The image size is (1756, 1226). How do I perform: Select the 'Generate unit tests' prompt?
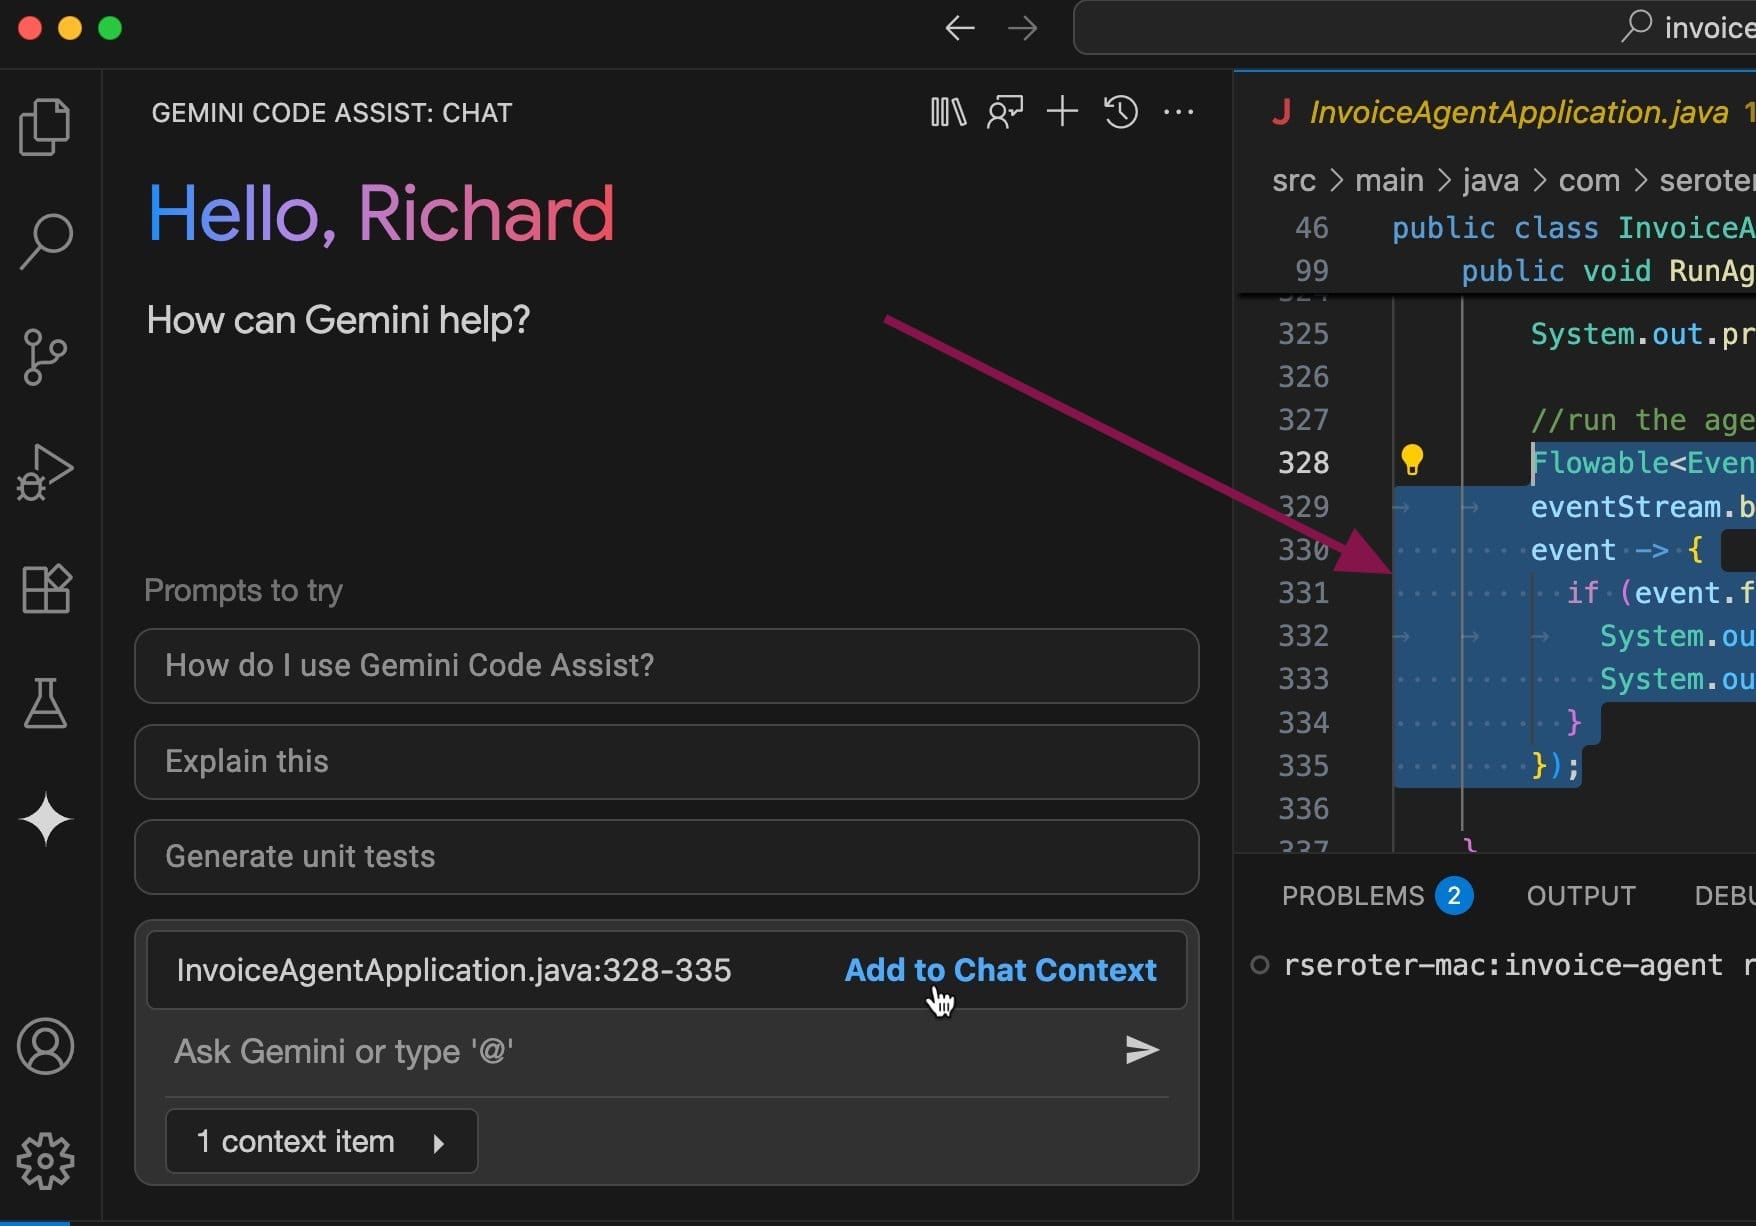pos(667,857)
